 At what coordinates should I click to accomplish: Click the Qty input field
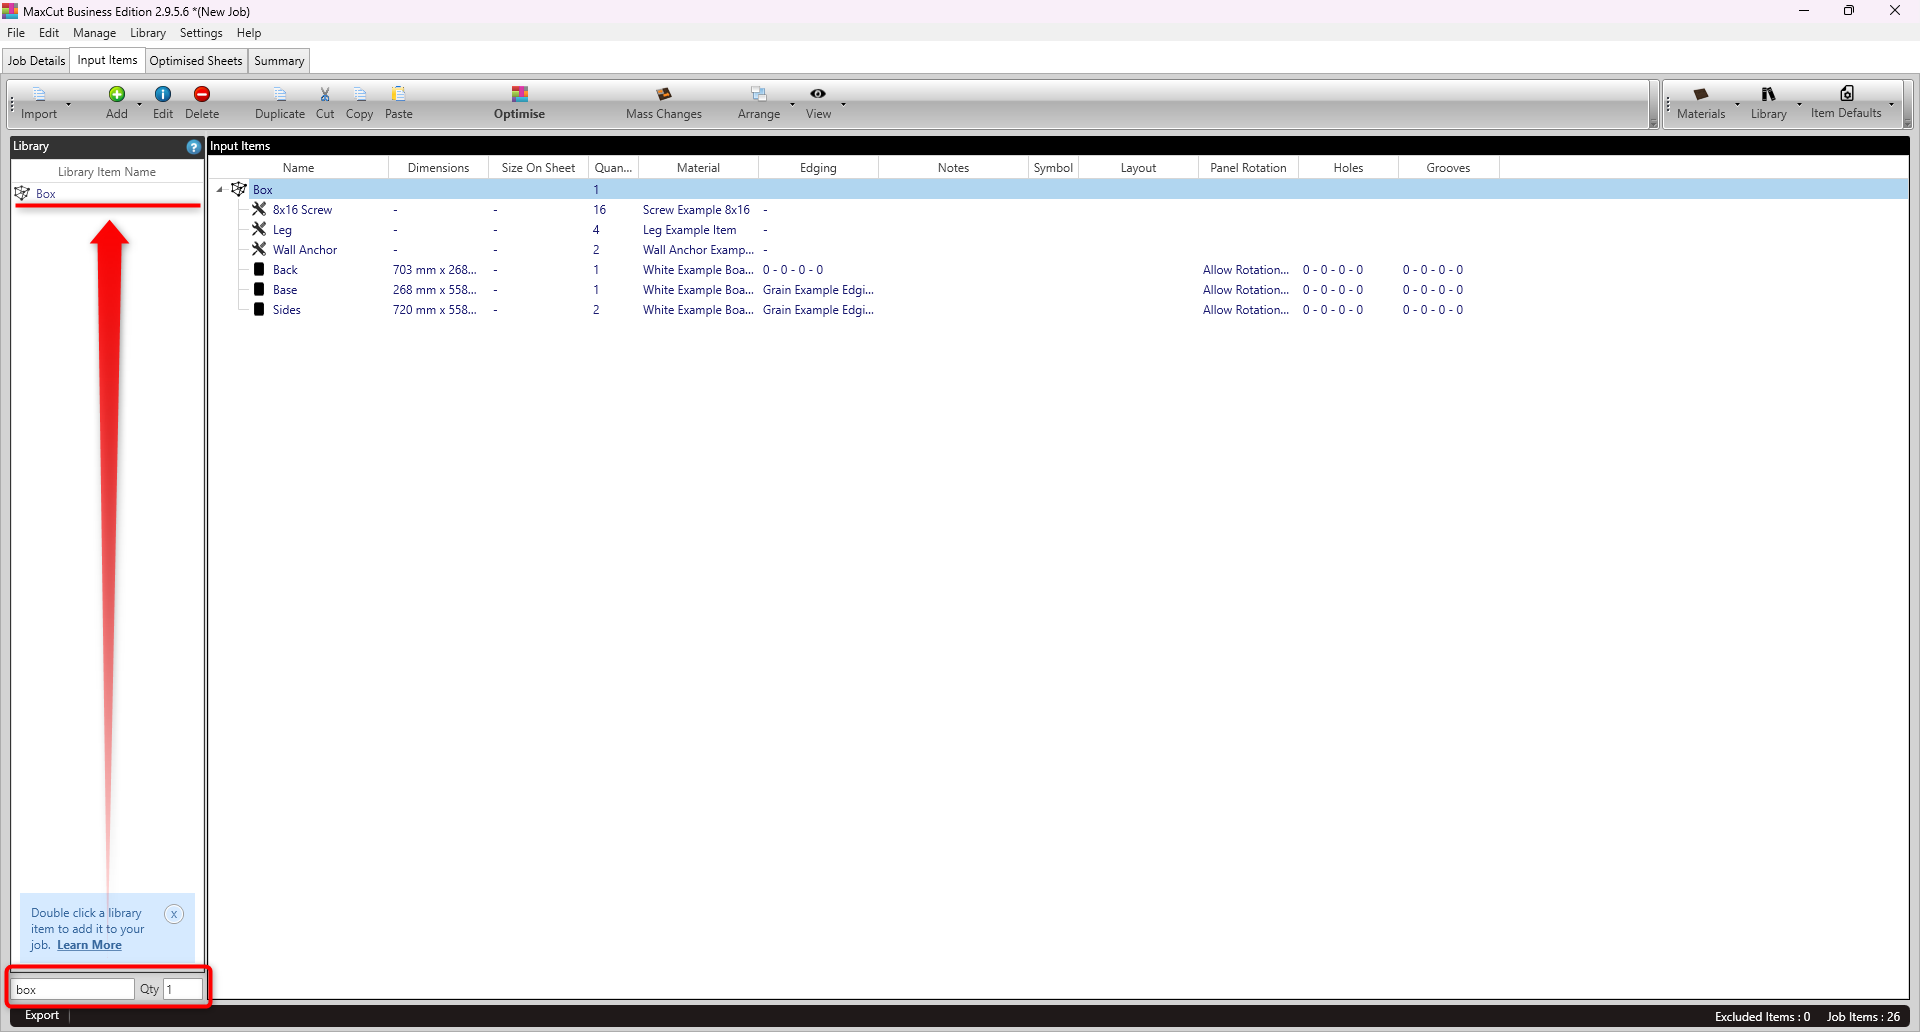click(183, 989)
